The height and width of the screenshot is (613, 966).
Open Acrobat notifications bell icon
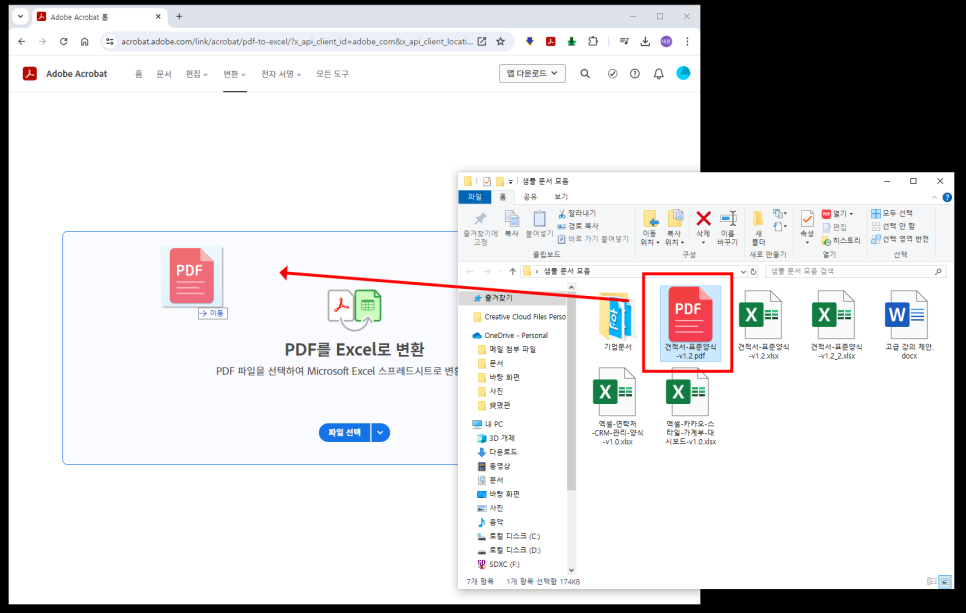coord(659,74)
